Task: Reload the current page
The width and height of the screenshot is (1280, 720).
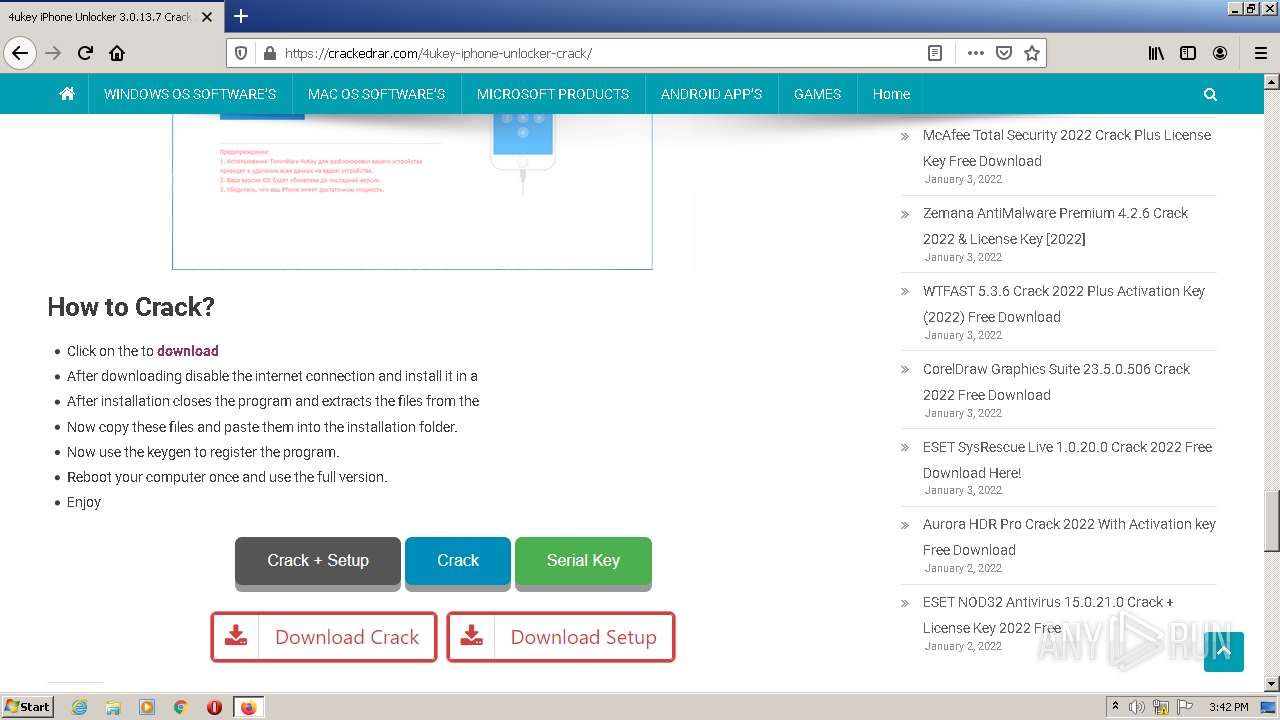Action: [85, 53]
